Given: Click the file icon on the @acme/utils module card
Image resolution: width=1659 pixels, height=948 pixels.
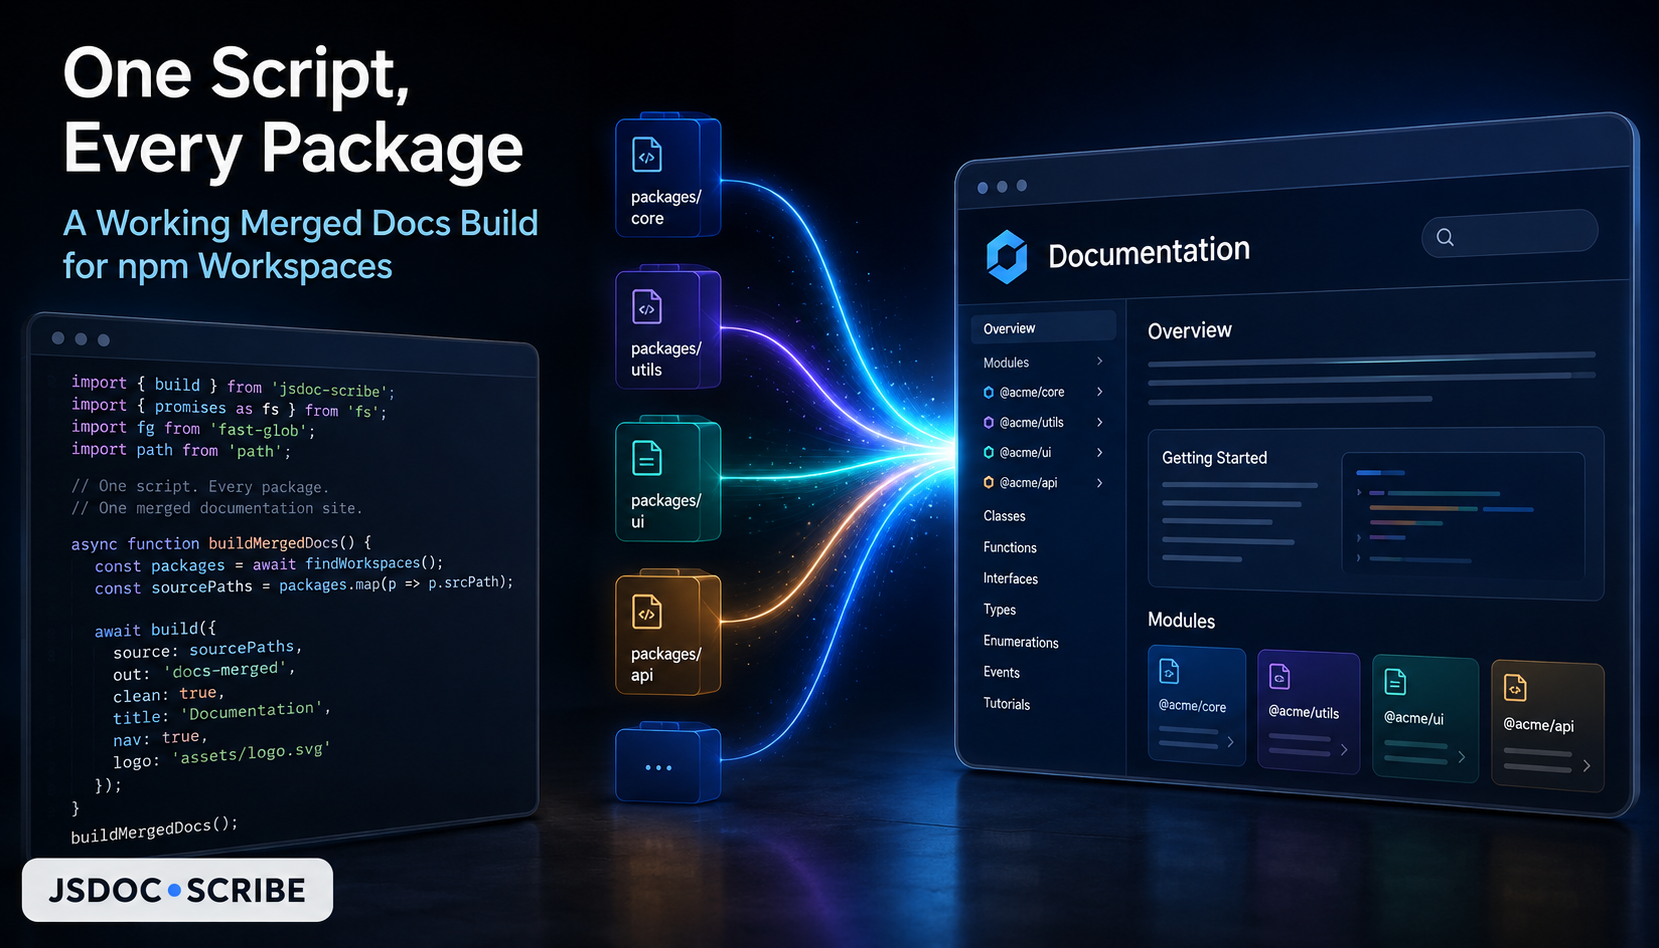Looking at the screenshot, I should click(1279, 677).
